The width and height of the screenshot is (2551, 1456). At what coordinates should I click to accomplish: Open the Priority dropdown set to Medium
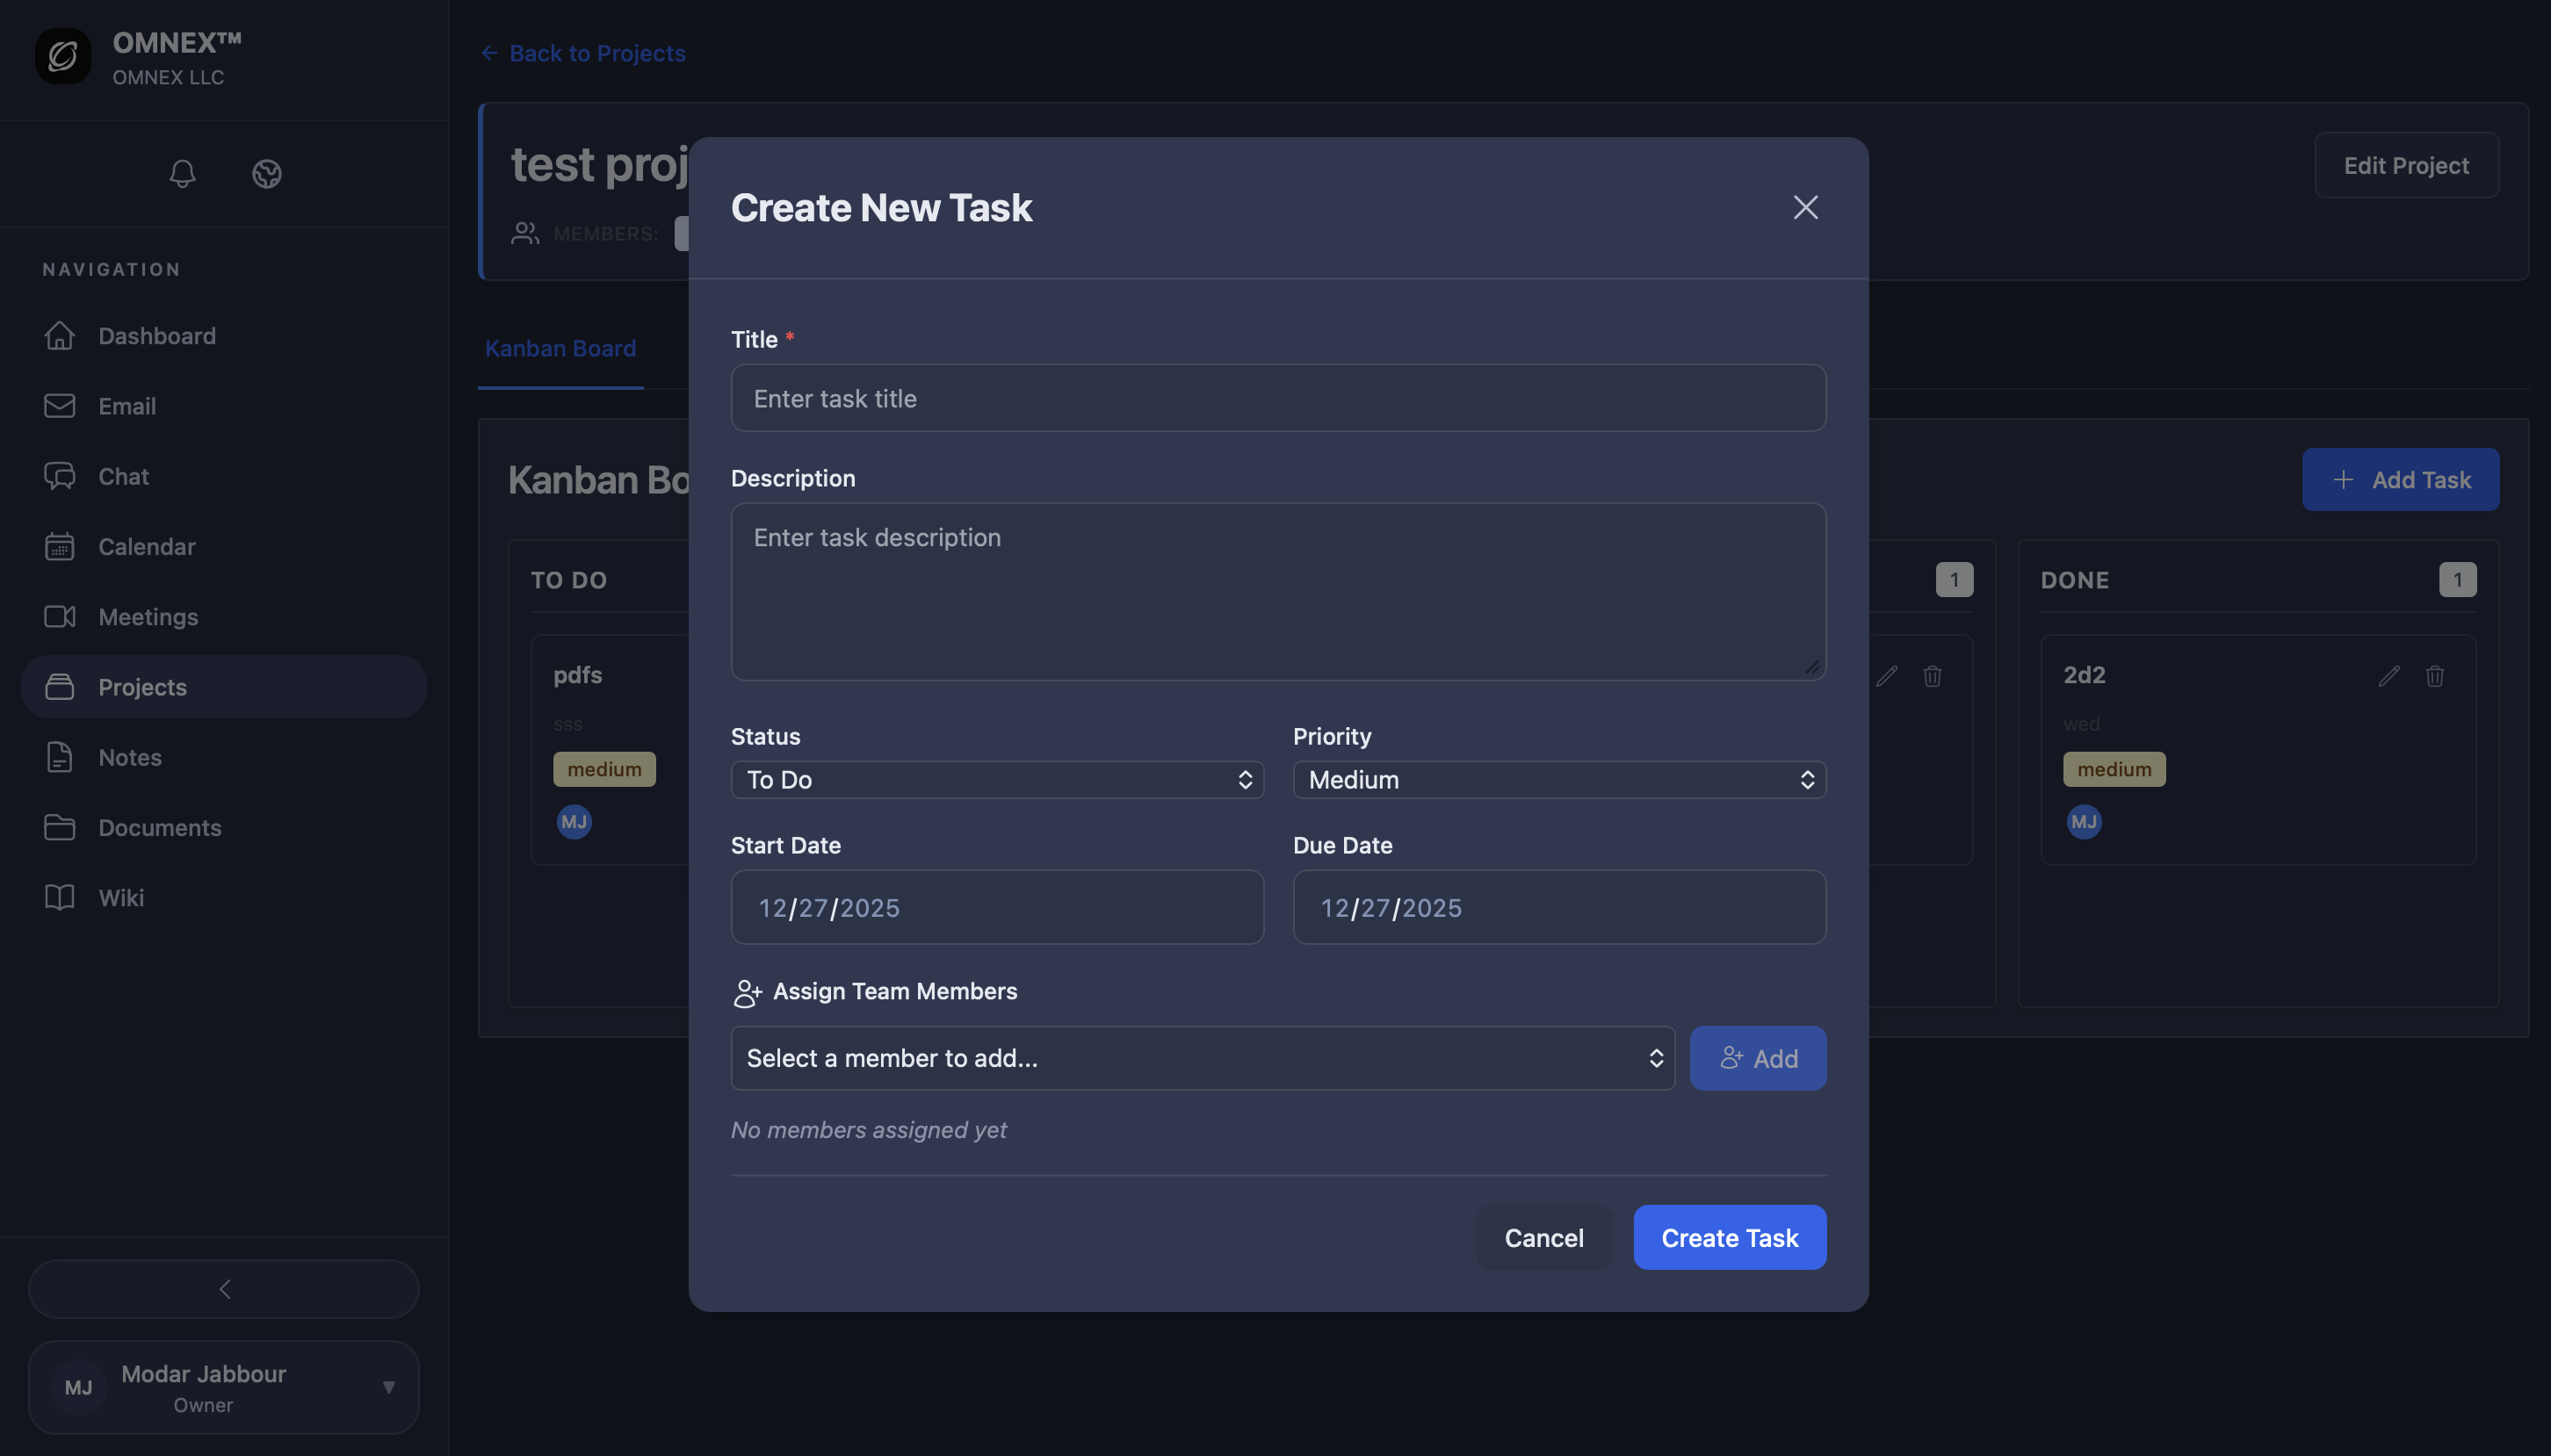tap(1558, 780)
